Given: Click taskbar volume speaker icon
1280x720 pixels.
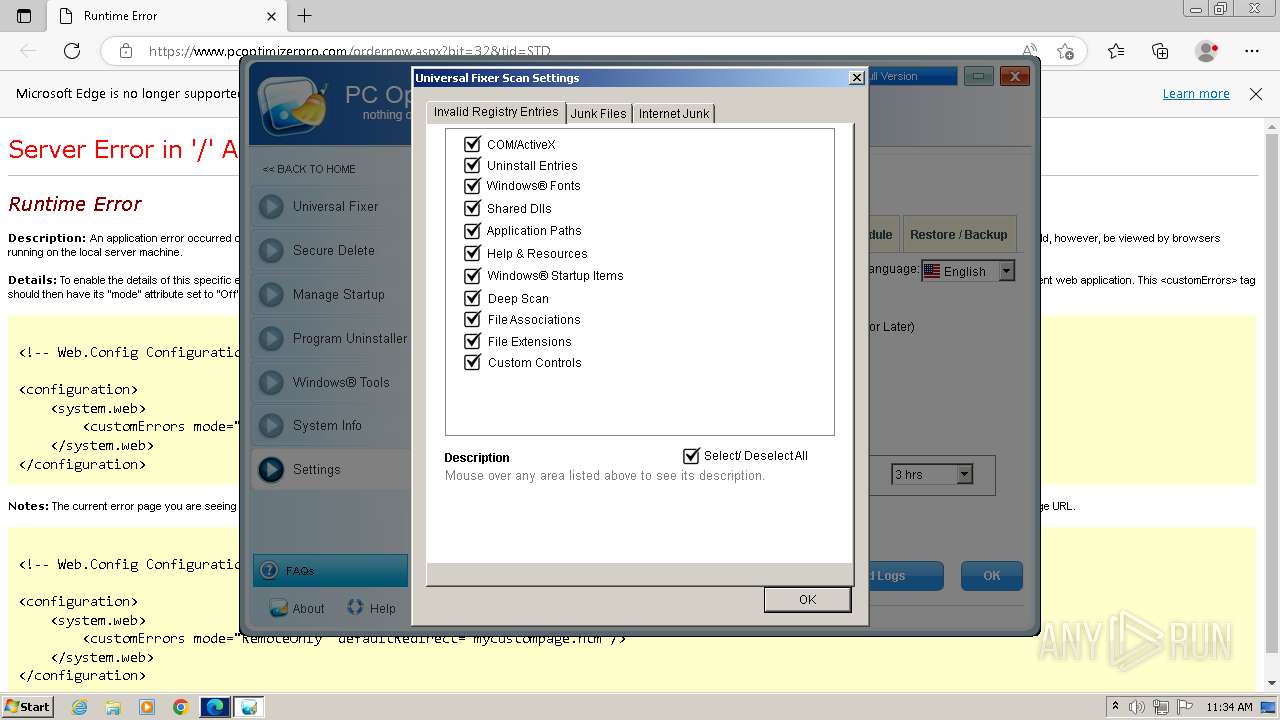Looking at the screenshot, I should click(1137, 707).
